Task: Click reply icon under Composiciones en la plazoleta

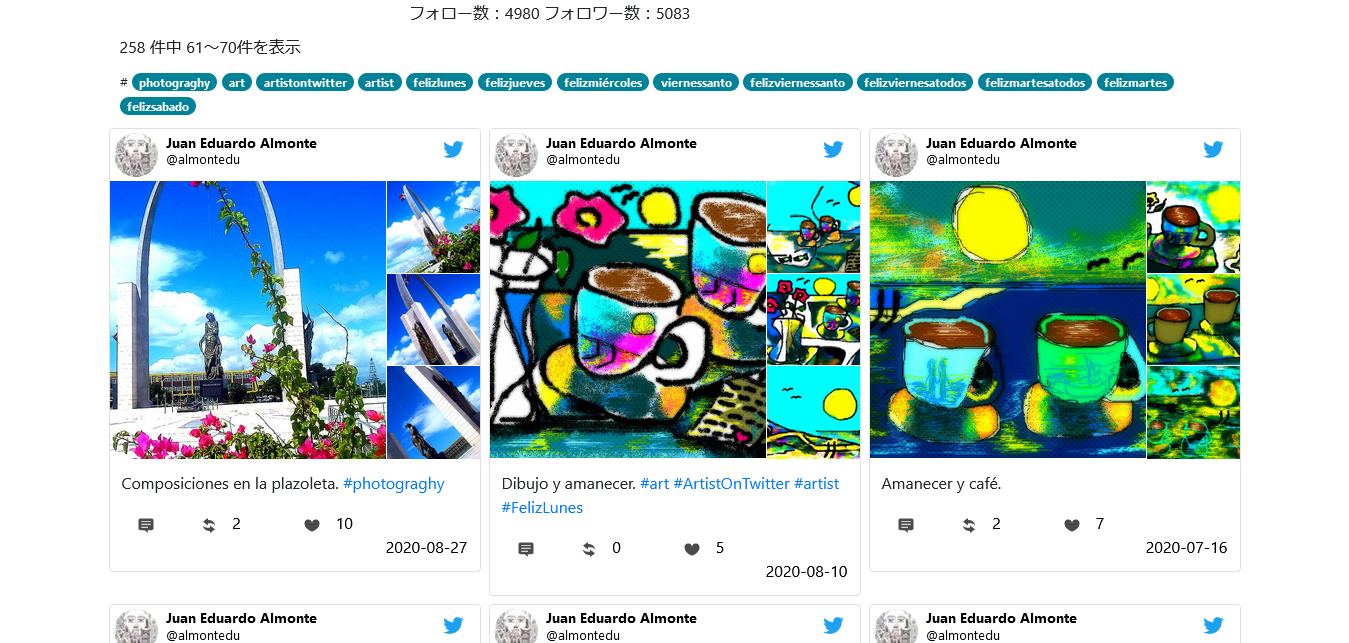Action: 146,525
